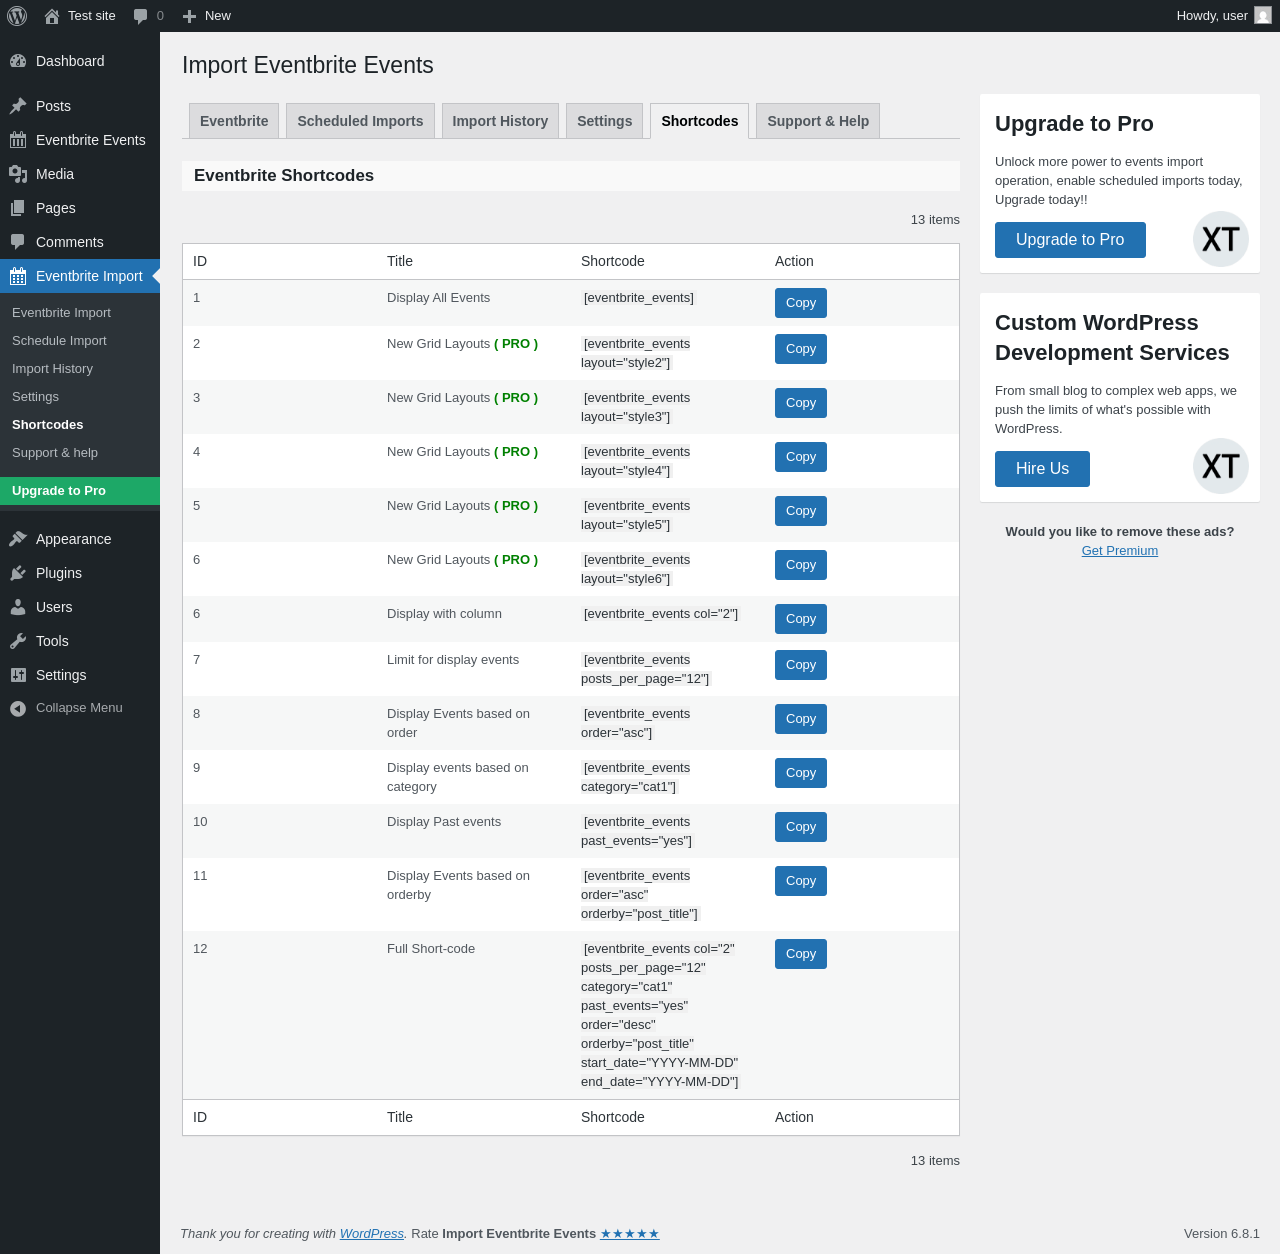
Task: Click the Tools wrench icon
Action: pyautogui.click(x=18, y=641)
